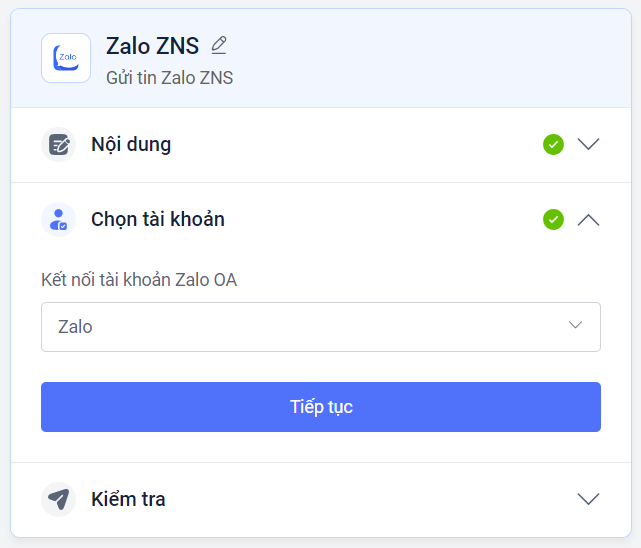The width and height of the screenshot is (641, 548).
Task: Click the Kiểm tra paper plane icon
Action: coord(59,499)
